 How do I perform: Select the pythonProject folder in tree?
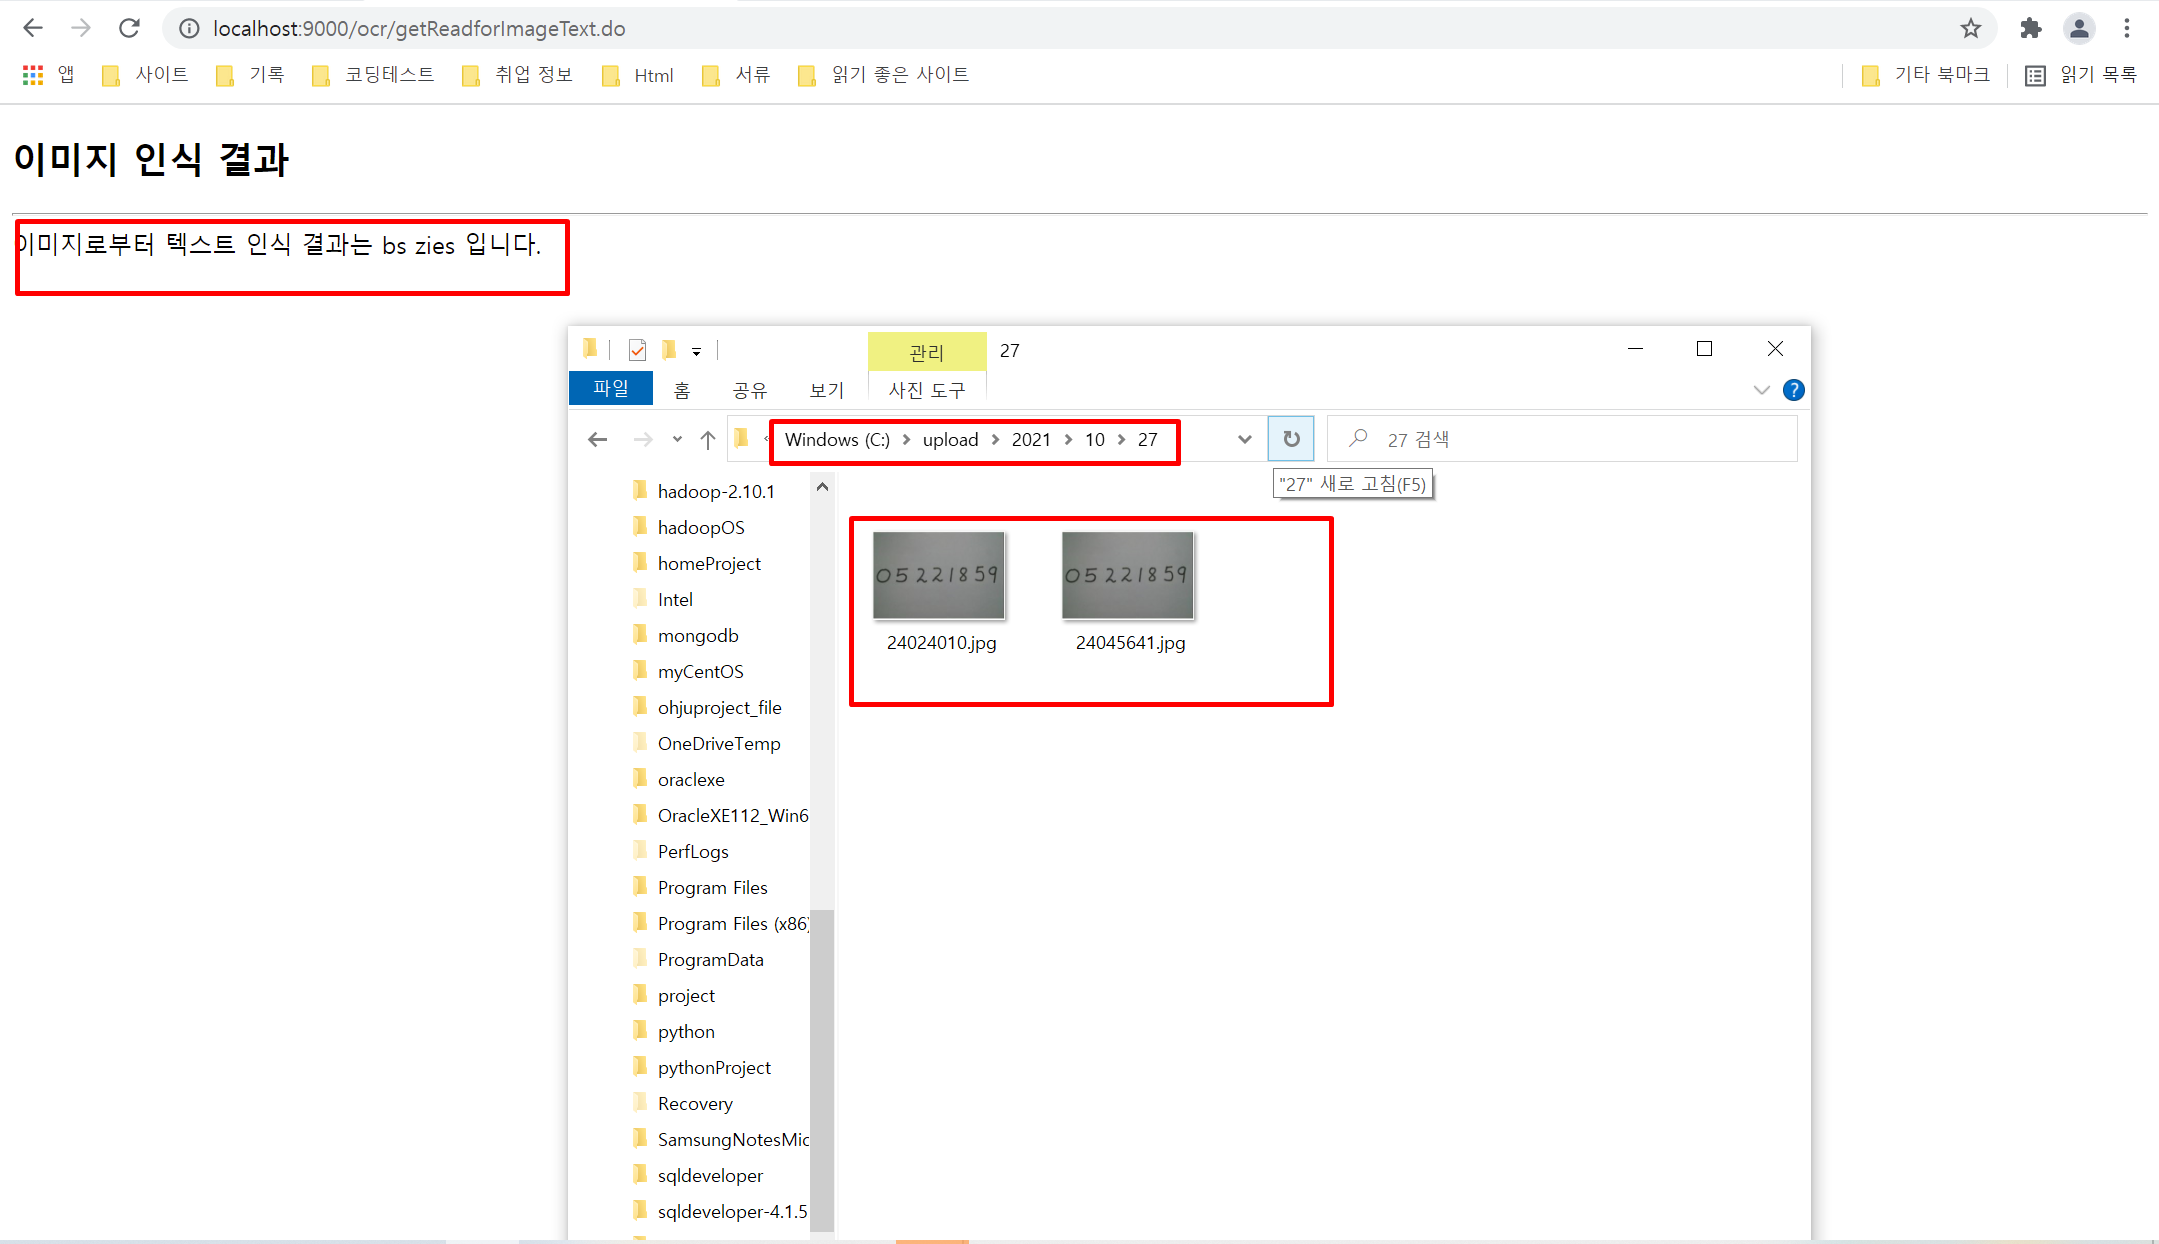pyautogui.click(x=714, y=1067)
